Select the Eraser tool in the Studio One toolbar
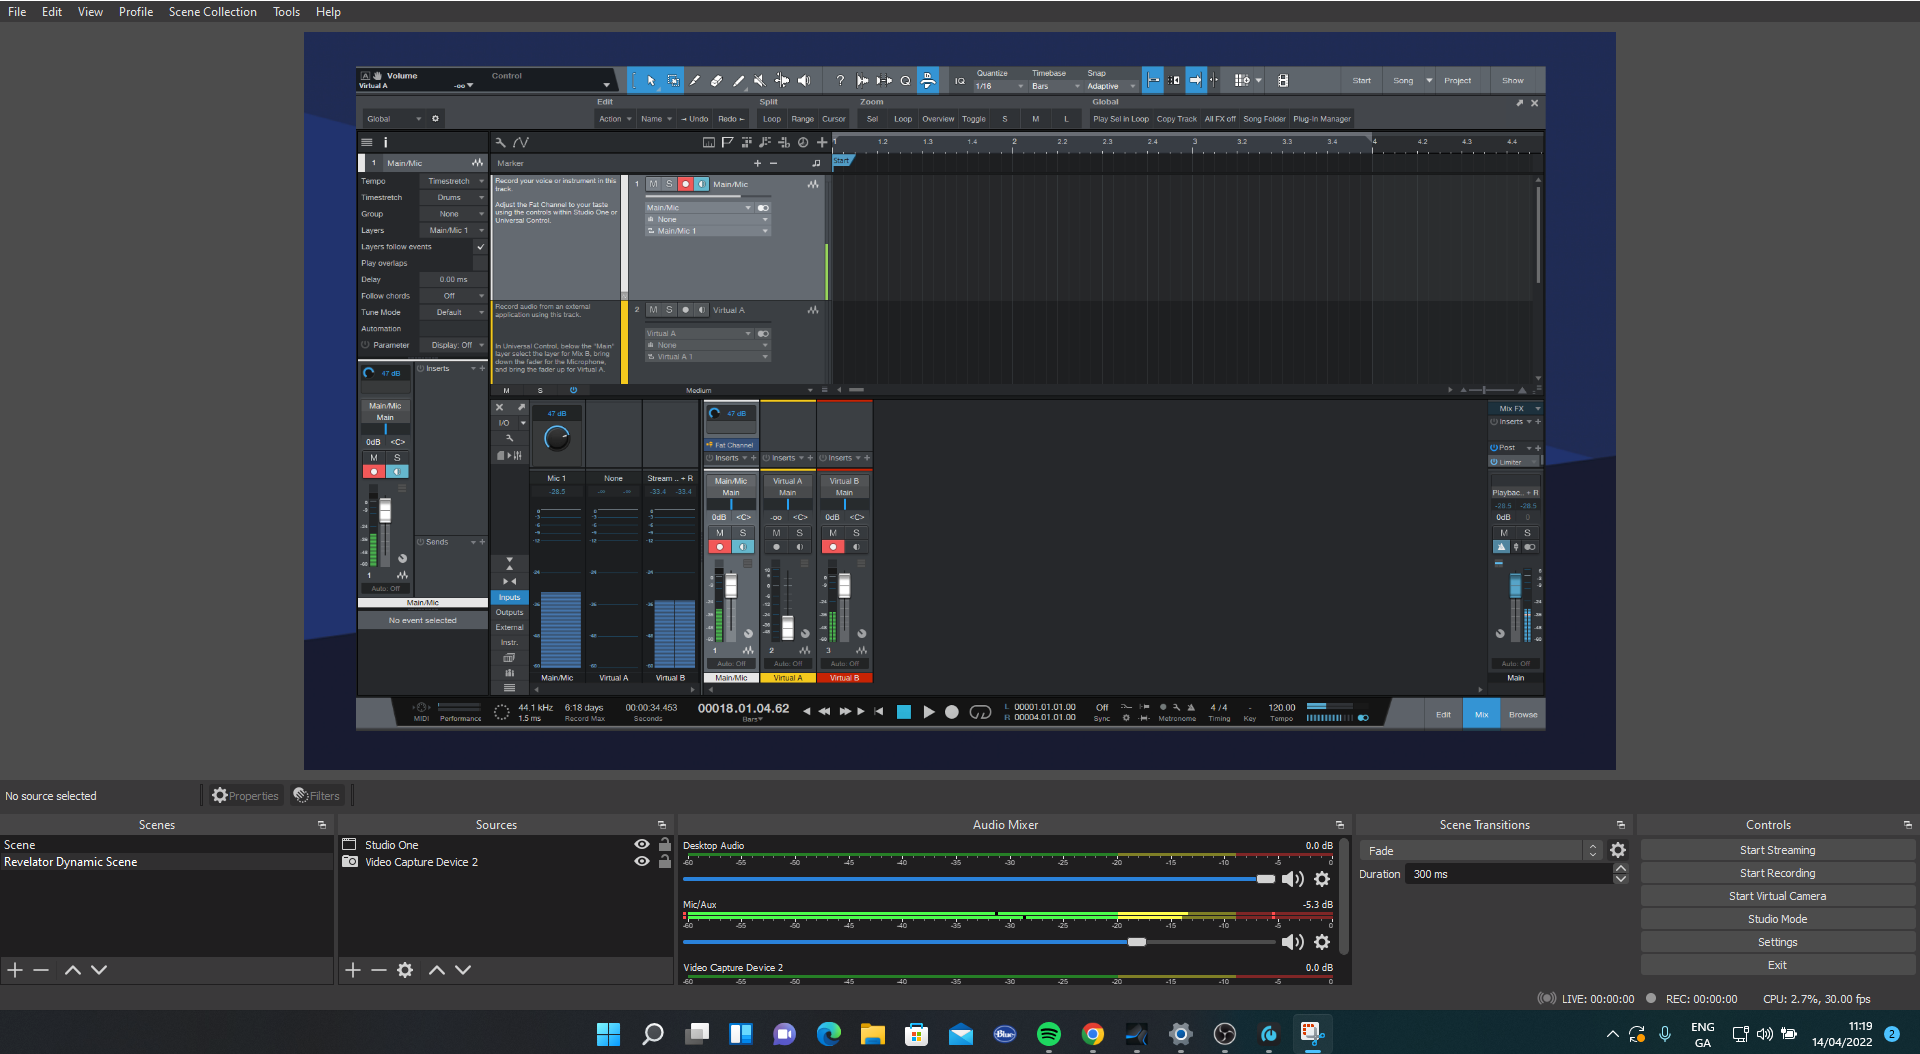1920x1054 pixels. [716, 80]
